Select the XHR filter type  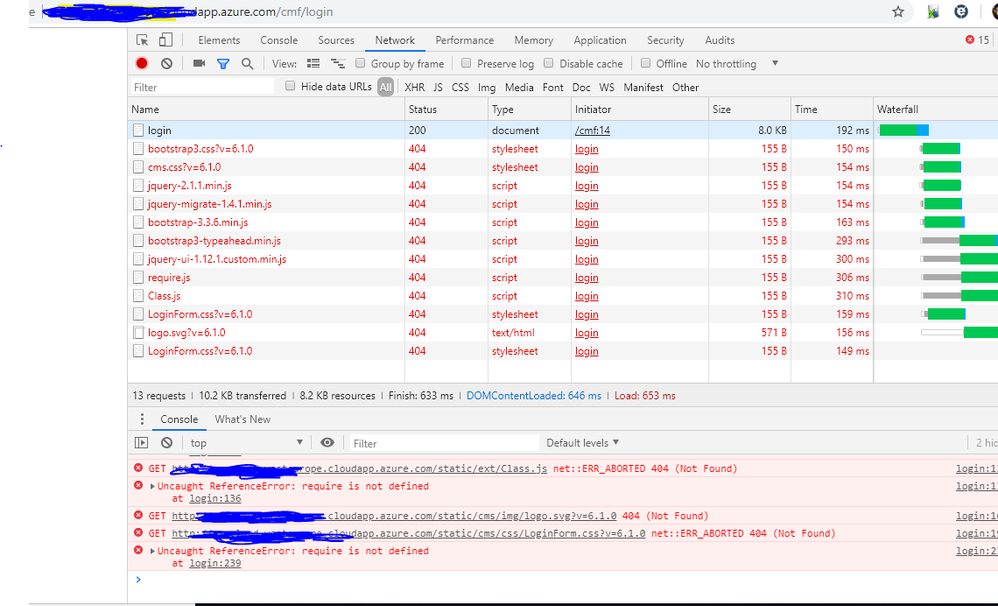414,87
